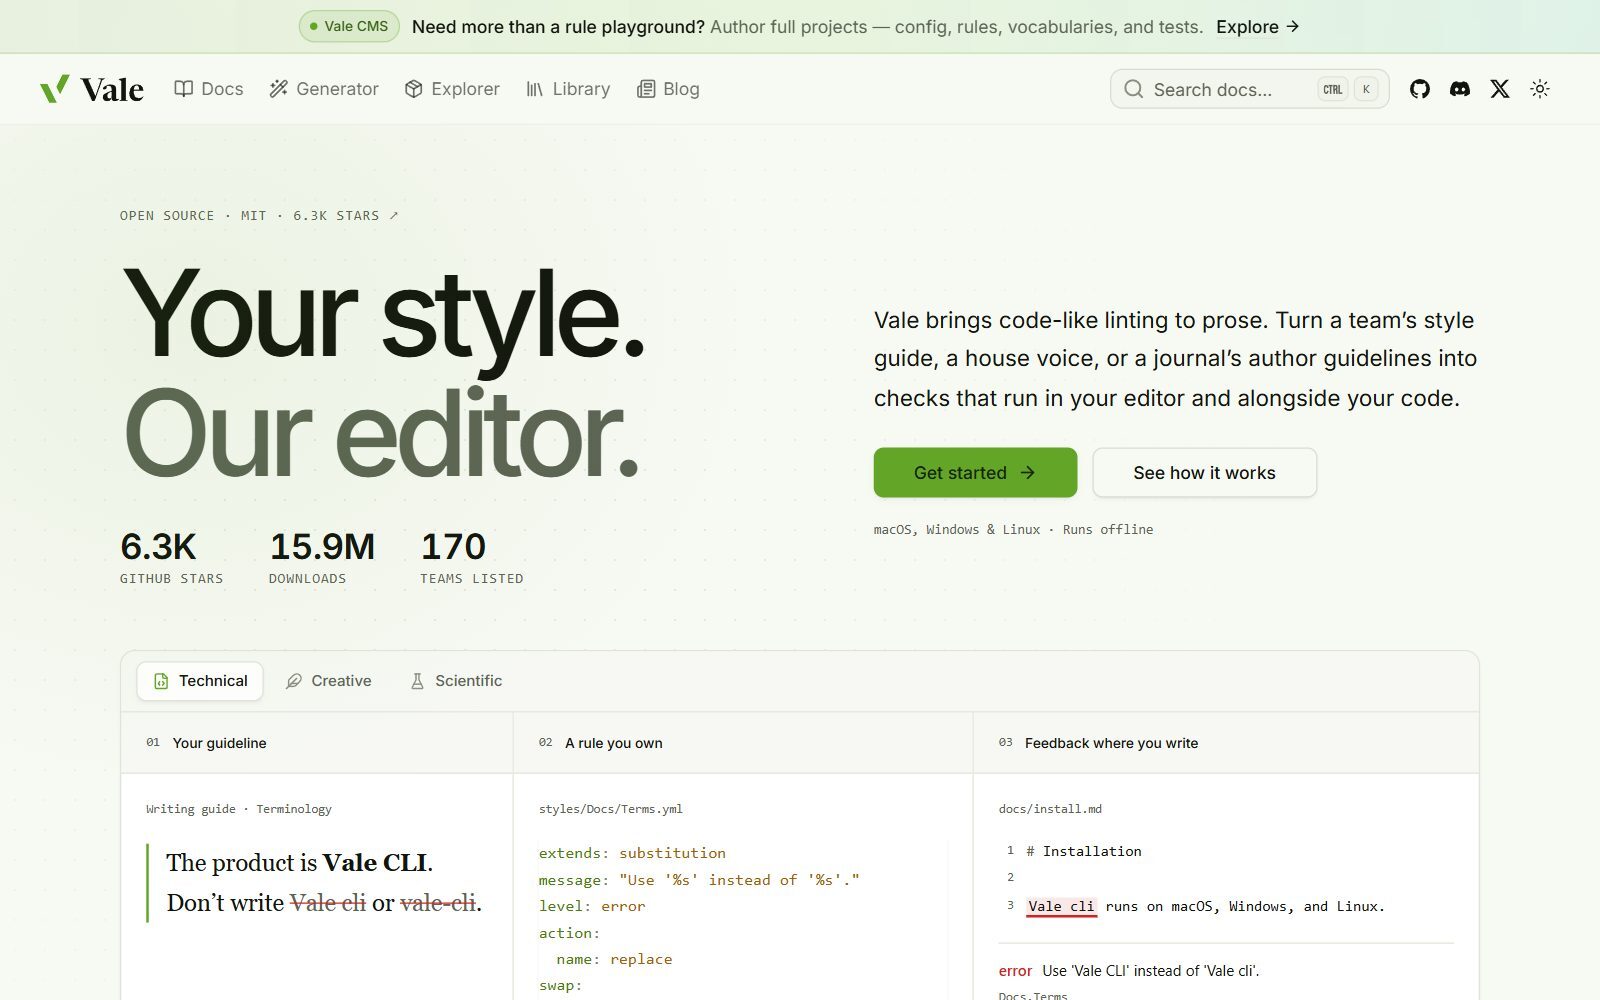Click the underlined 'Vale cli' error text
This screenshot has height=1000, width=1600.
coord(1061,907)
